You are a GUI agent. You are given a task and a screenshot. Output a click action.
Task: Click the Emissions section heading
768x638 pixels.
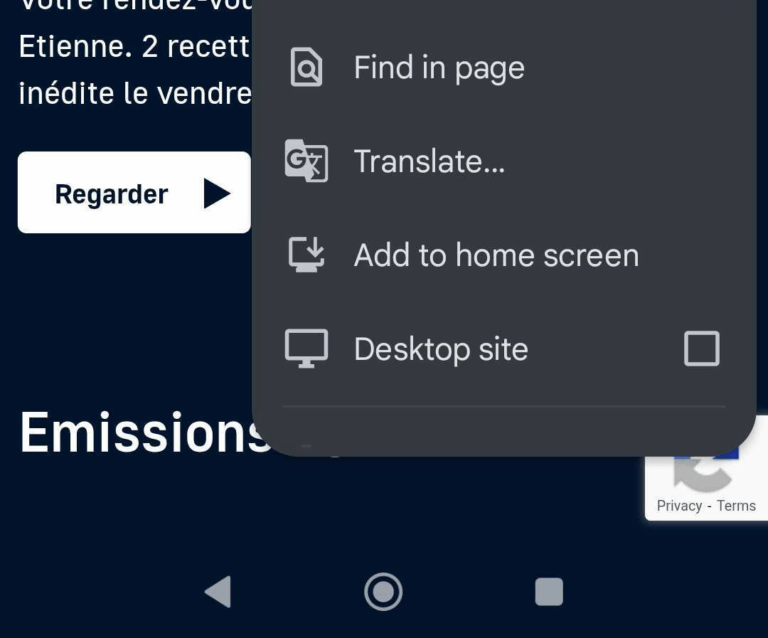point(140,434)
